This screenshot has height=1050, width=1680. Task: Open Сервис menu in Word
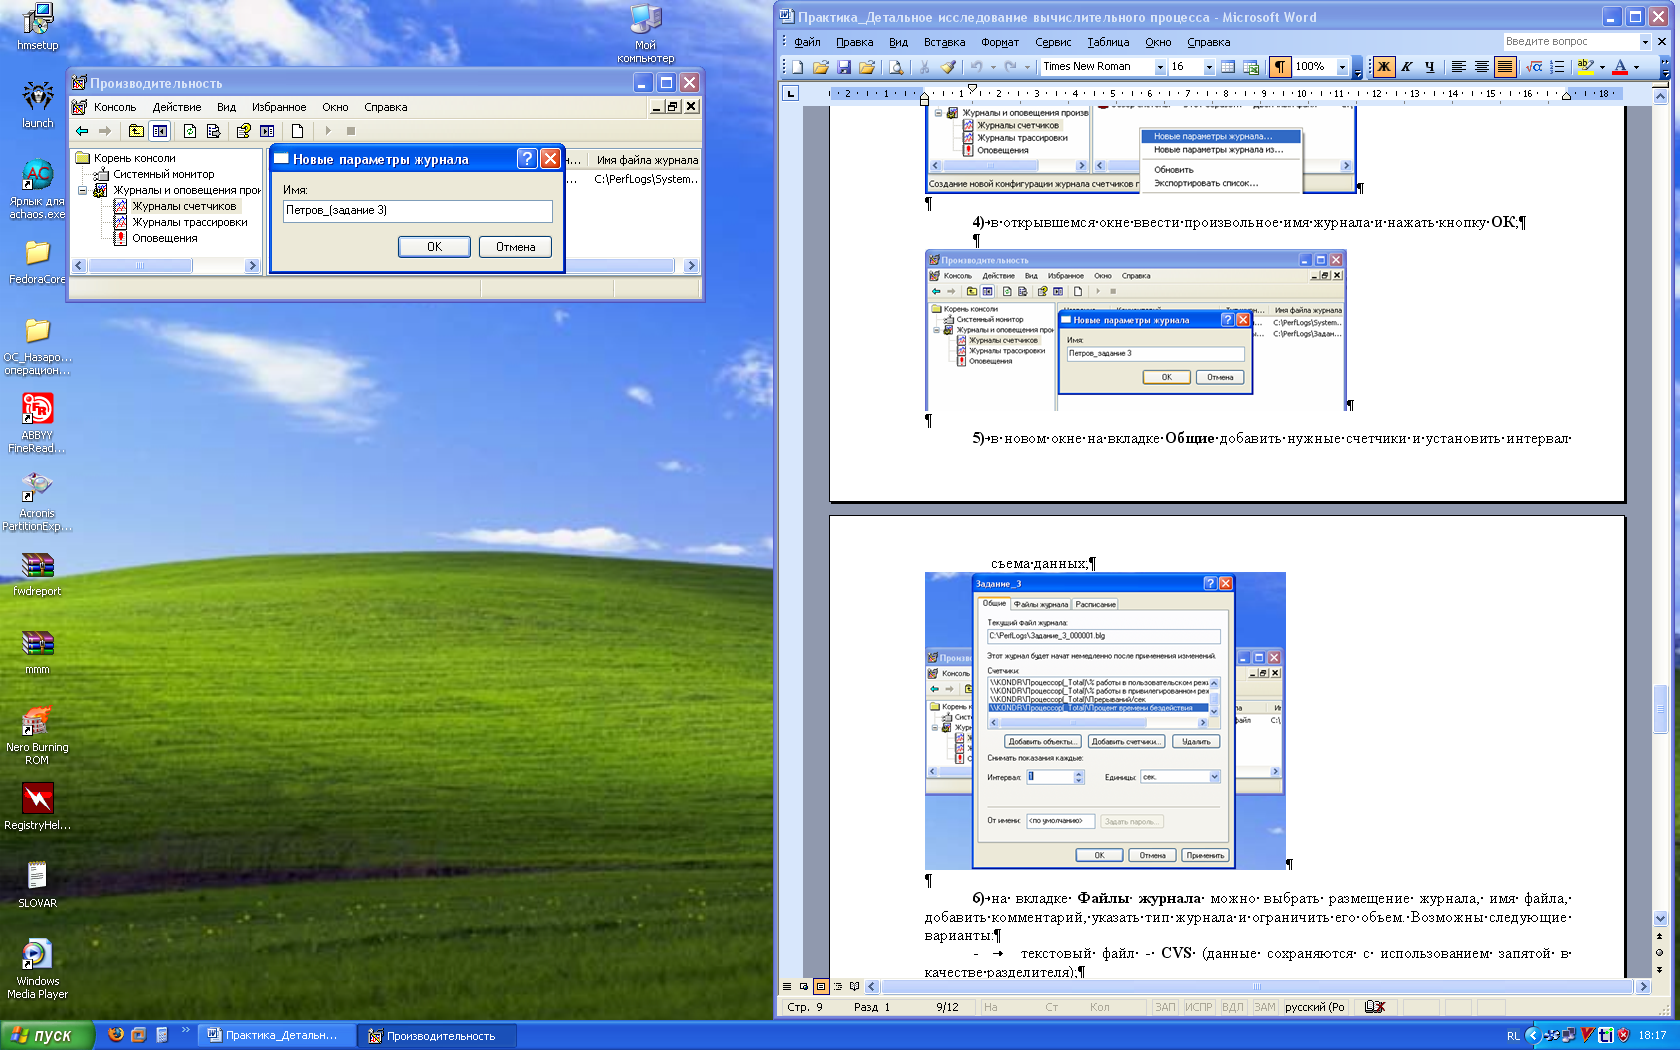point(1053,42)
